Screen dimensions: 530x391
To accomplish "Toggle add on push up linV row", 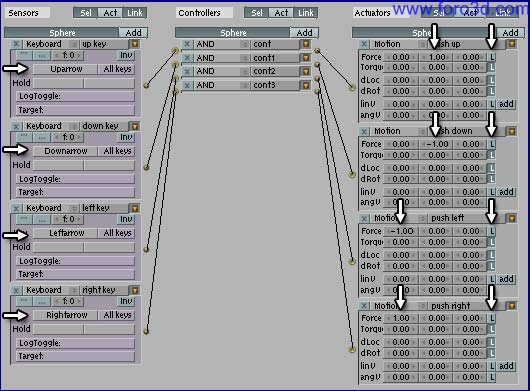I will 506,104.
